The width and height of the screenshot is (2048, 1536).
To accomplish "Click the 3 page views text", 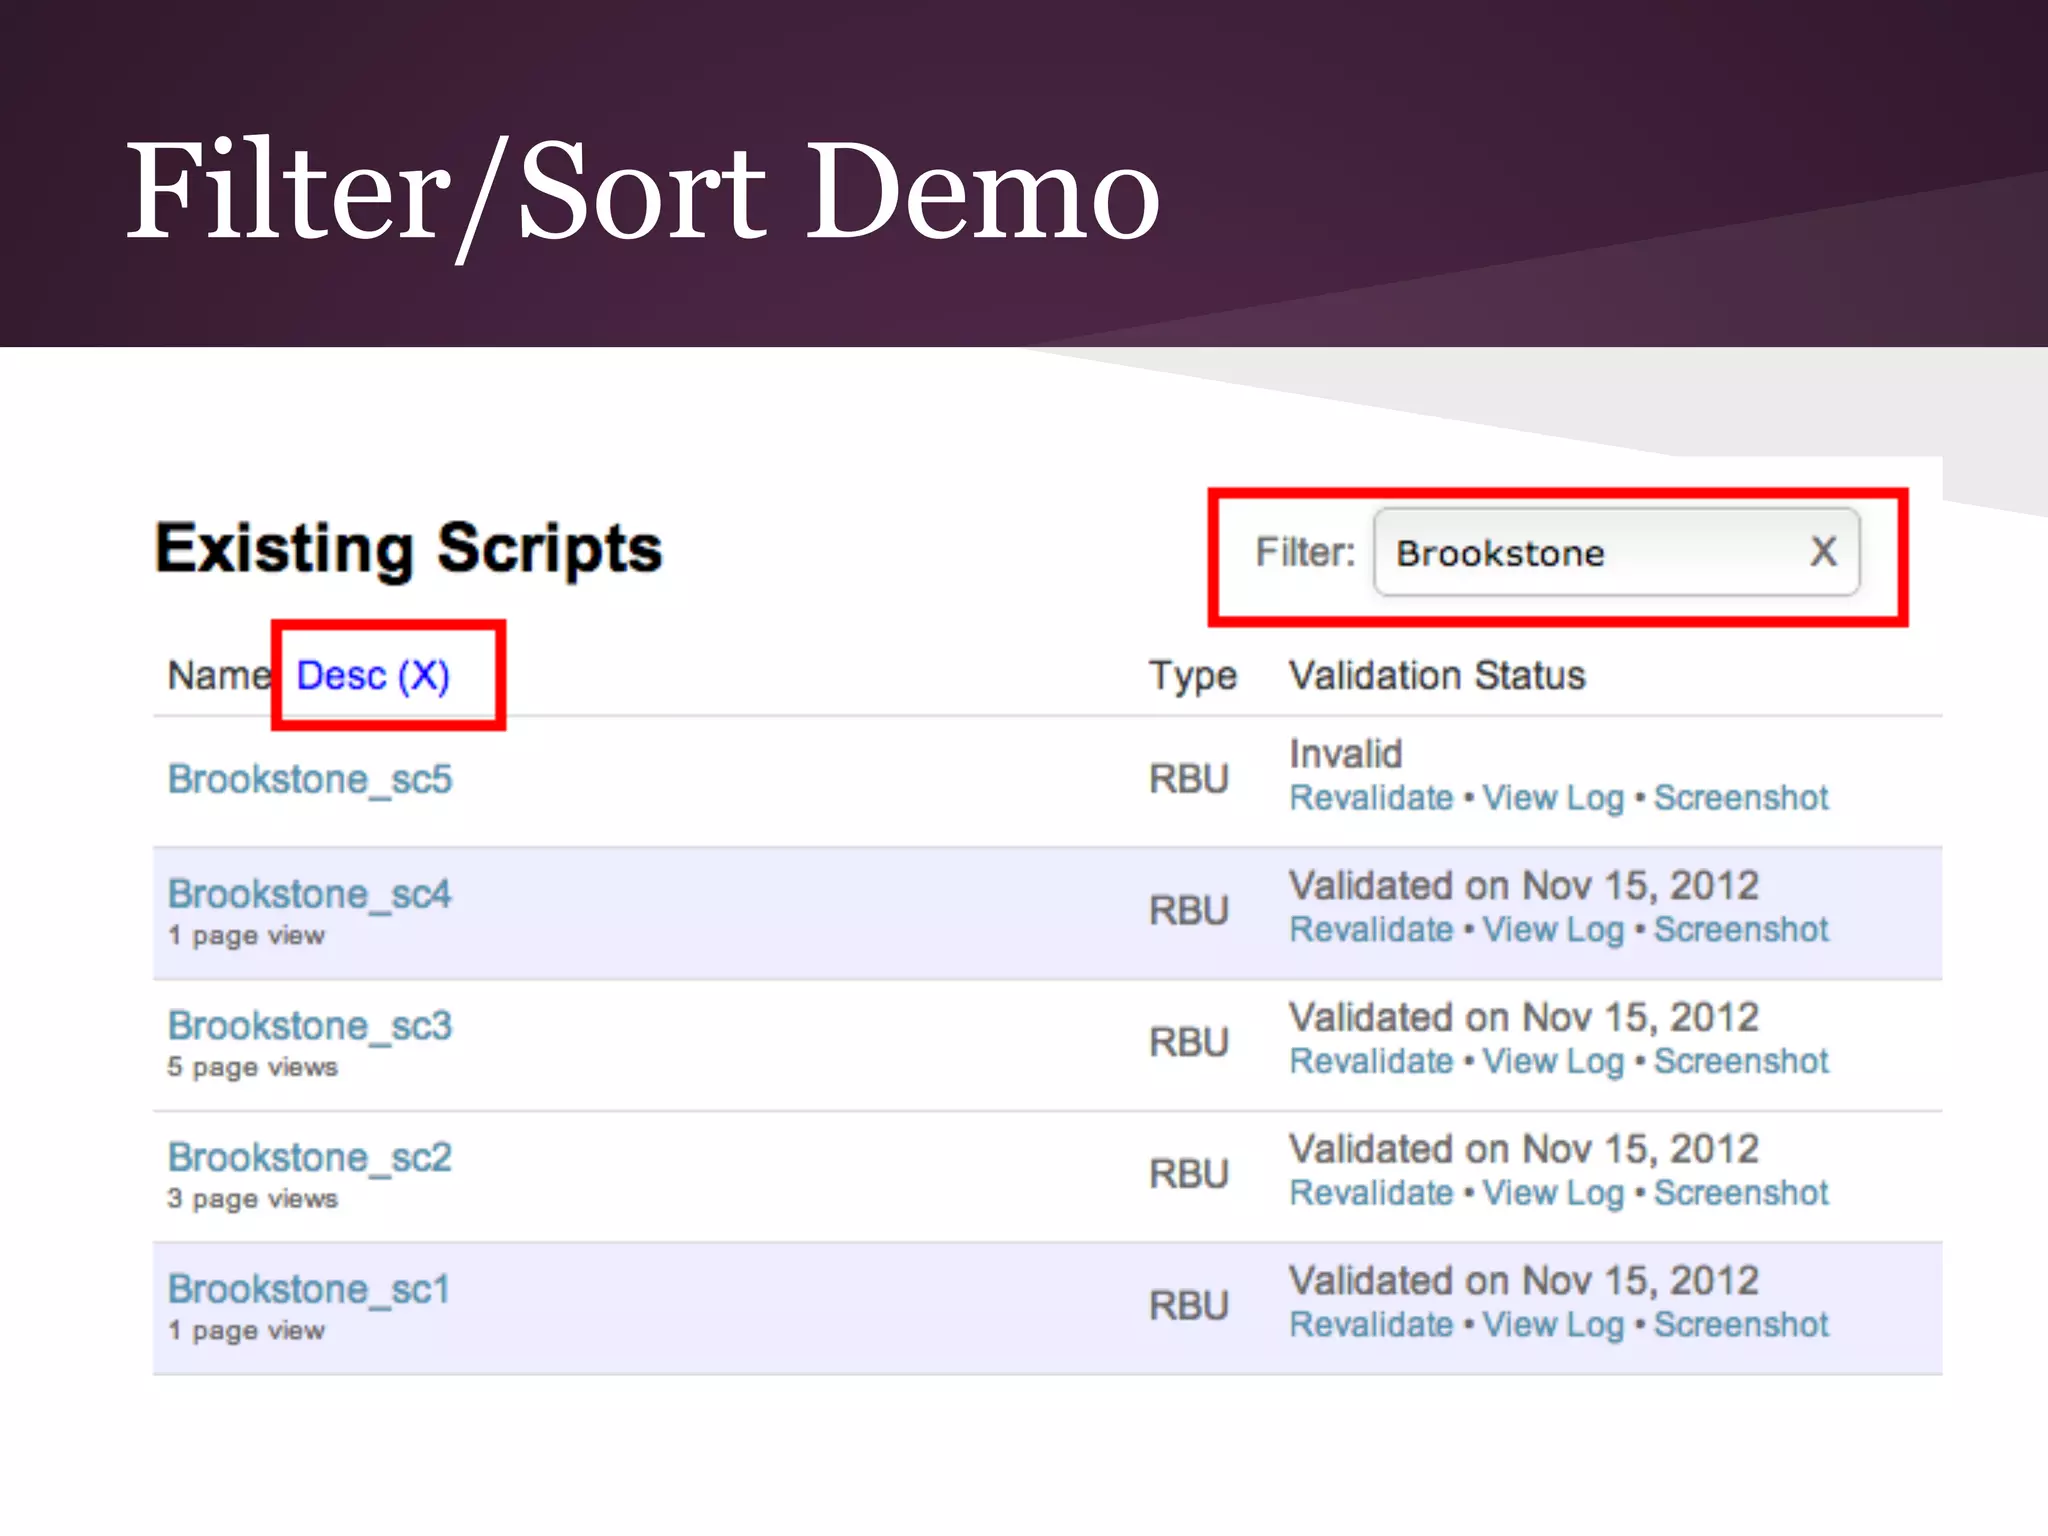I will [252, 1200].
